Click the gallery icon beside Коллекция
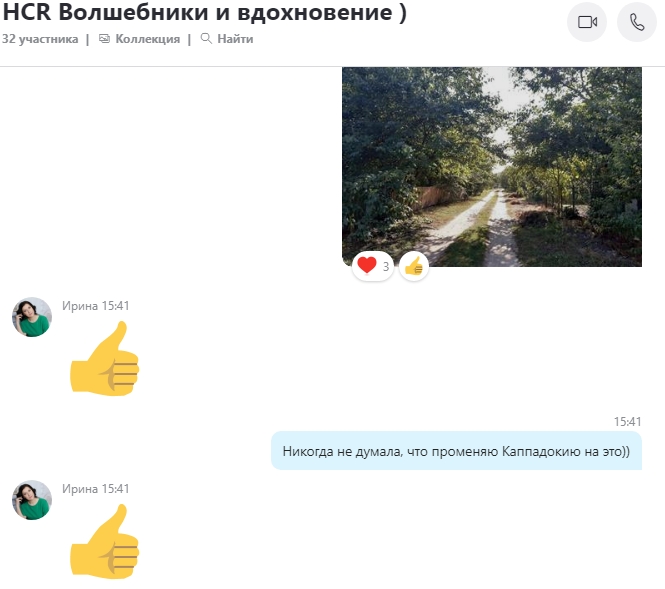The image size is (665, 589). [x=104, y=39]
